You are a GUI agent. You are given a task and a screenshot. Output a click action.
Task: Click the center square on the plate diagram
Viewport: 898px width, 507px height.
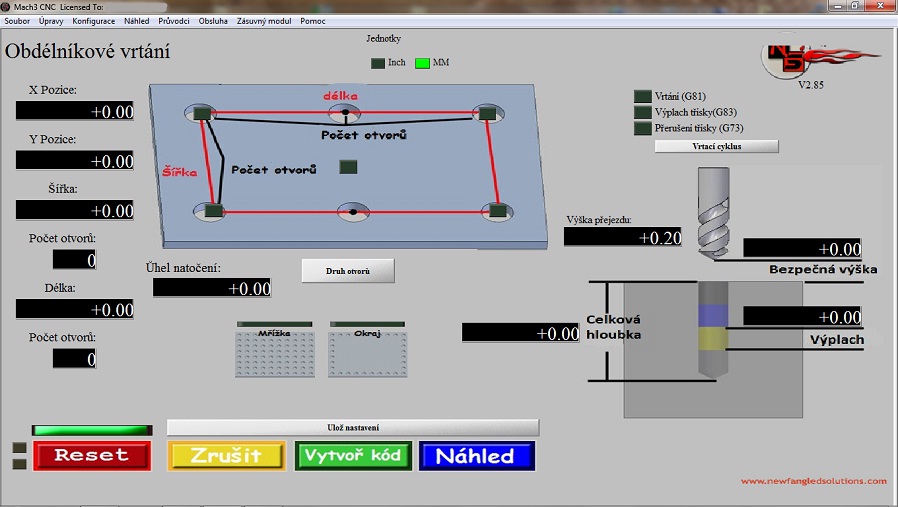point(348,167)
